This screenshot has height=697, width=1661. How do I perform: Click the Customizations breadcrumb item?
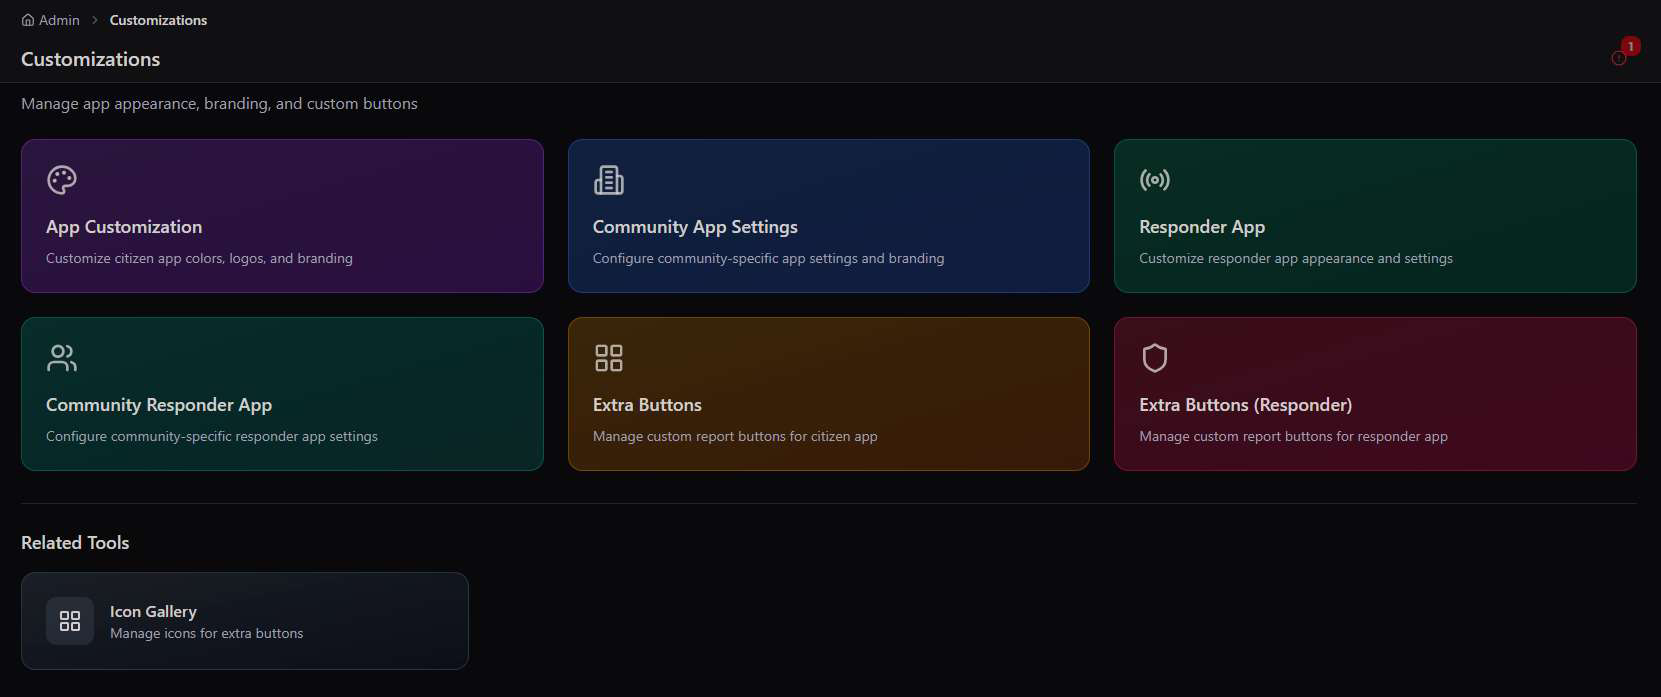coord(158,20)
